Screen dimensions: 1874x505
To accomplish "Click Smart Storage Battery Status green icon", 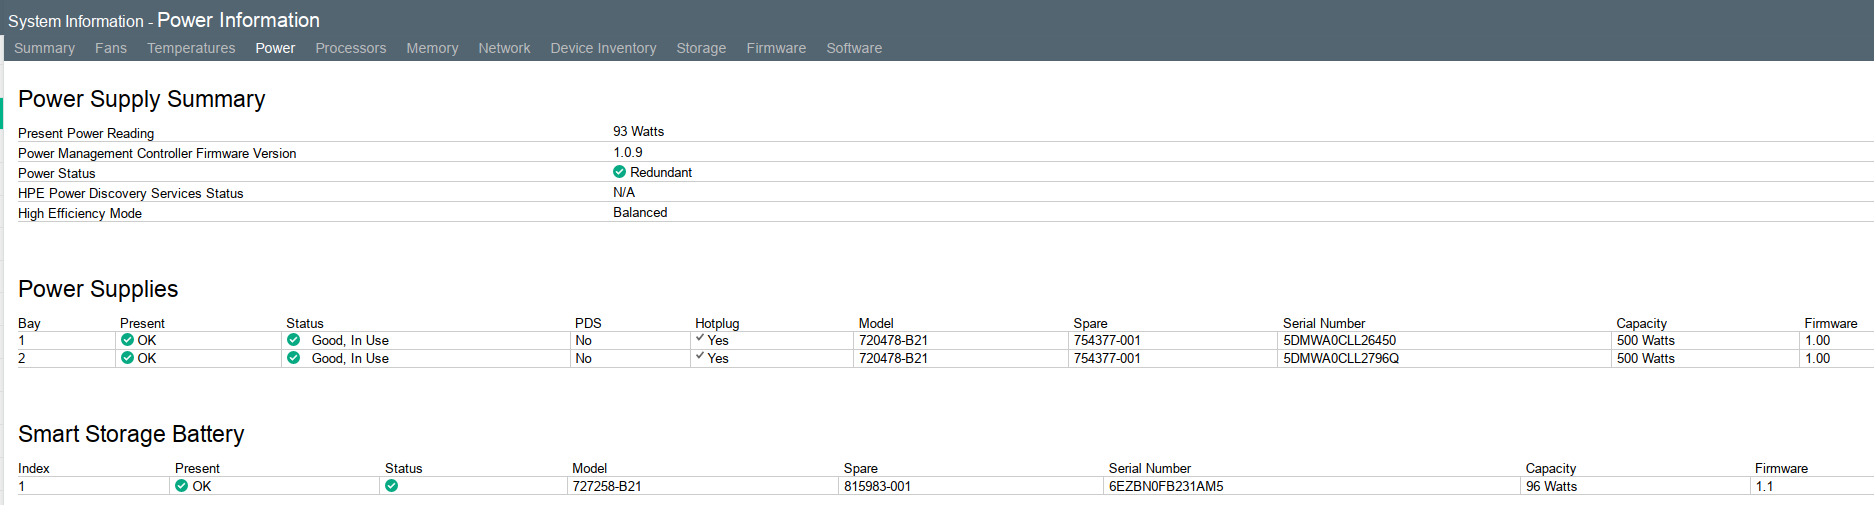I will pyautogui.click(x=391, y=486).
